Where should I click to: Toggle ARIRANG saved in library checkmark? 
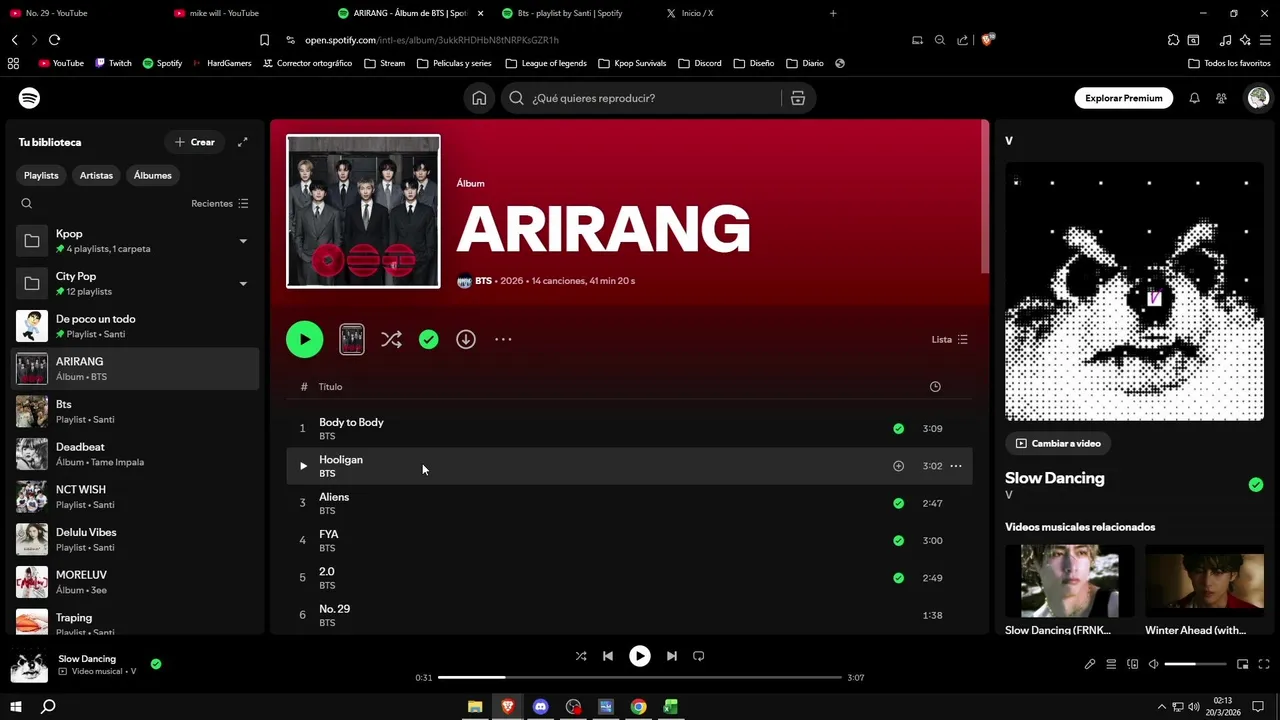click(428, 339)
